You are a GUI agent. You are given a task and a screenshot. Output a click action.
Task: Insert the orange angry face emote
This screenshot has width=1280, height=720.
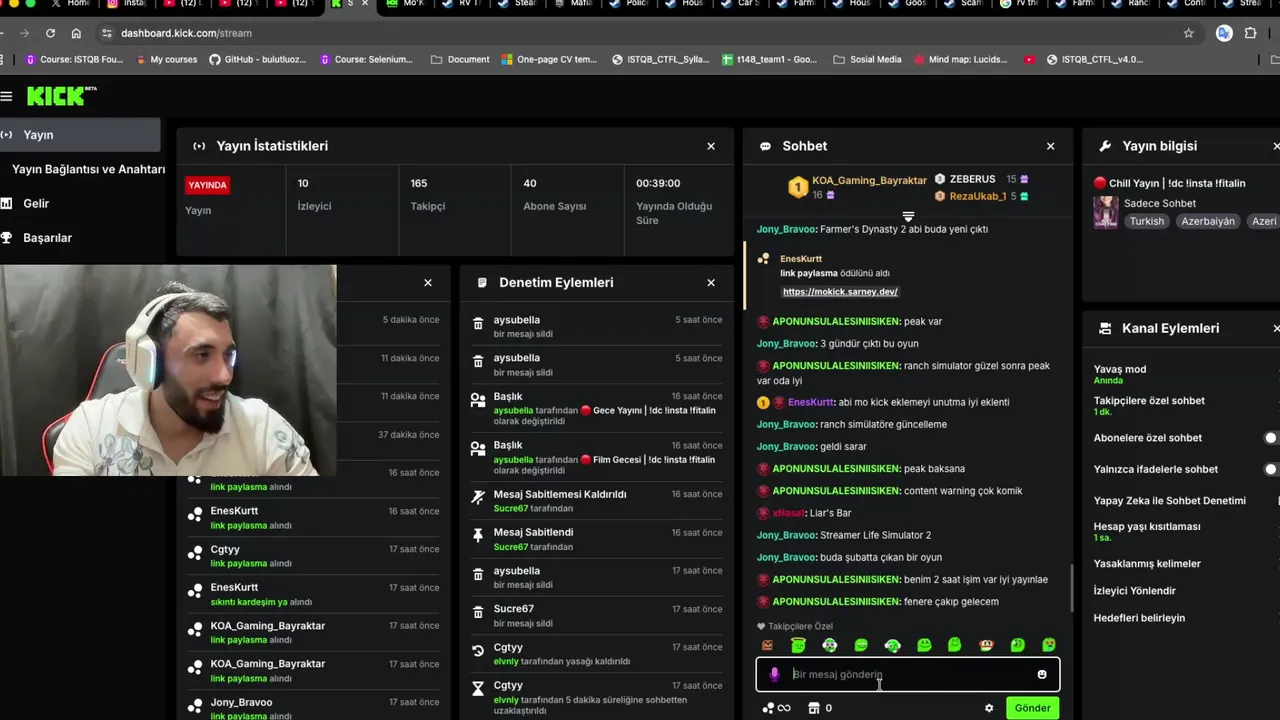[x=767, y=645]
